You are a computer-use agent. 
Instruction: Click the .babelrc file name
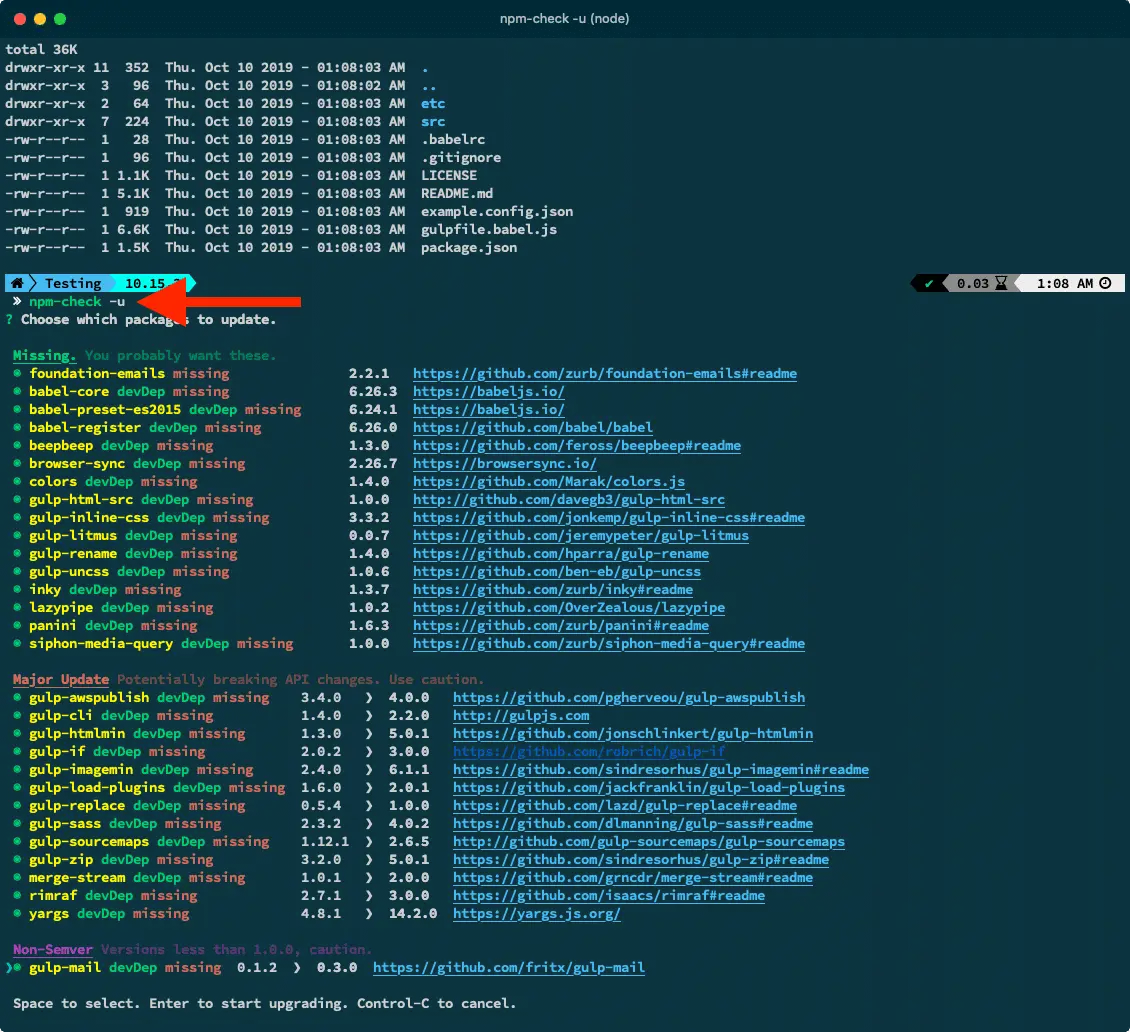coord(453,139)
